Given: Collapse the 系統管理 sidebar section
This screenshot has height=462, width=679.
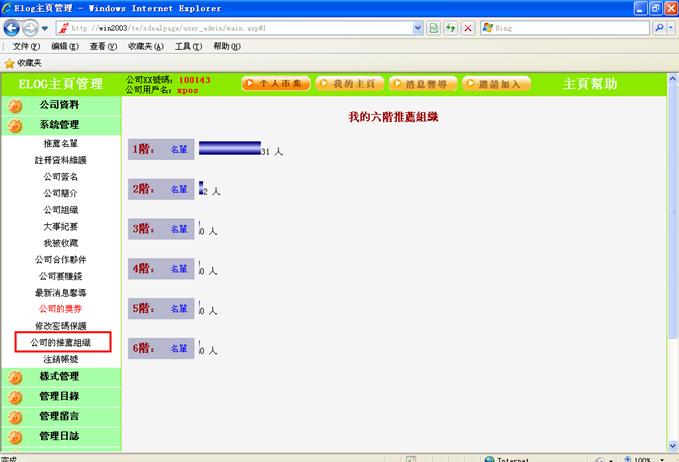Looking at the screenshot, I should [x=59, y=125].
